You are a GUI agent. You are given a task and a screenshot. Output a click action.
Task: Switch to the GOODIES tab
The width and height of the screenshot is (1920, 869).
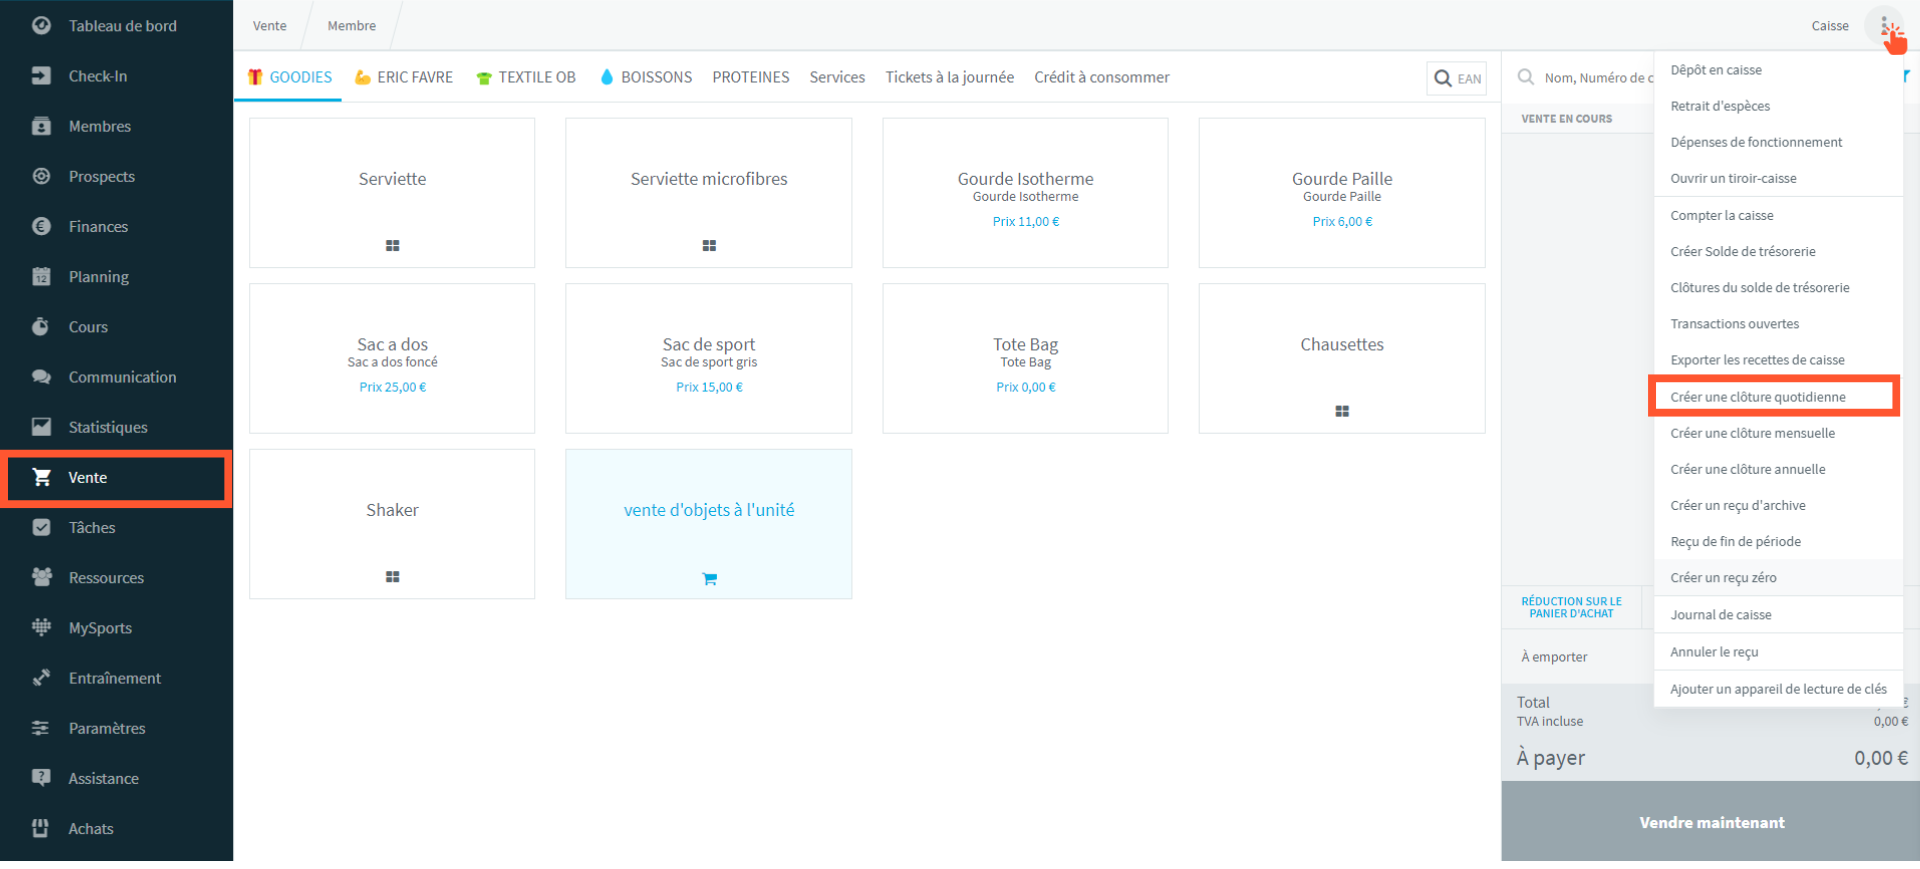289,77
